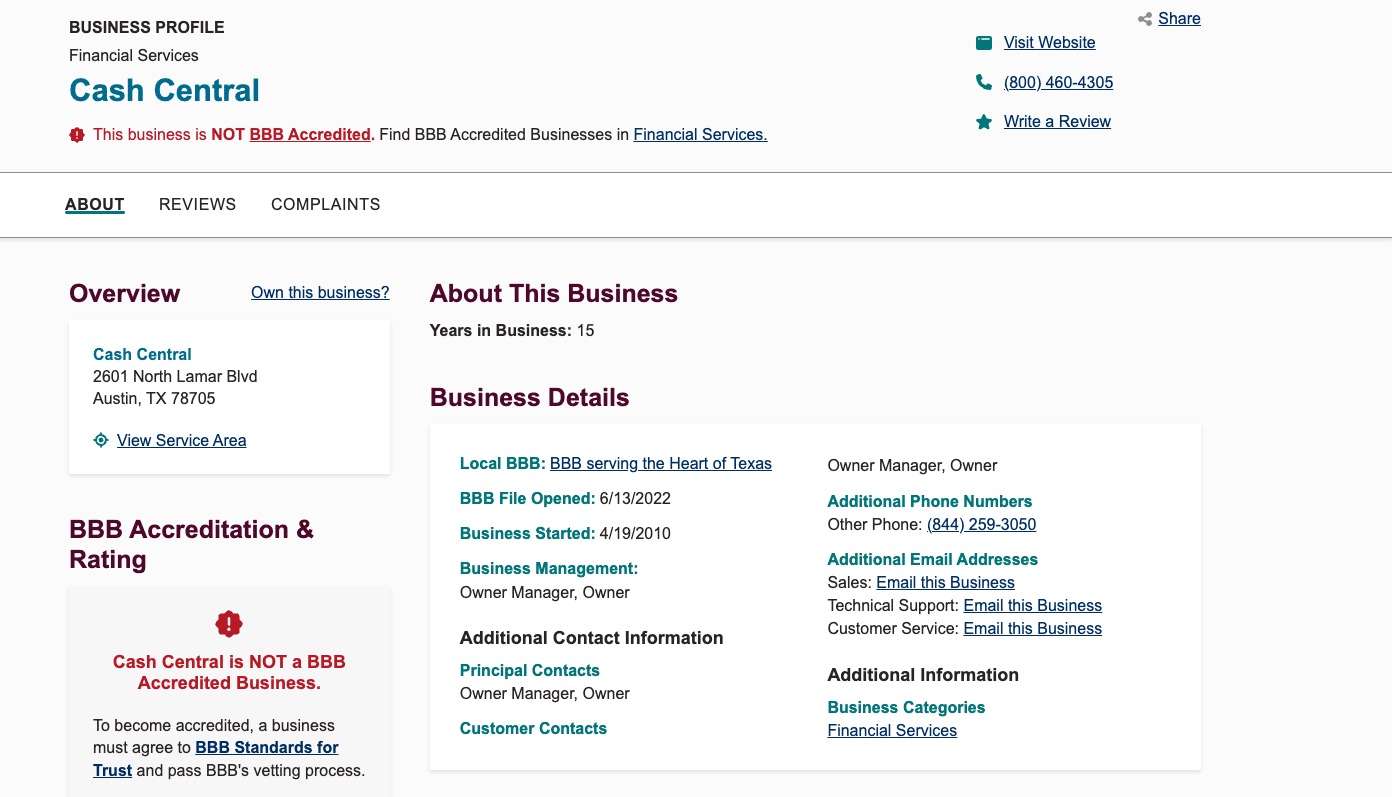Switch to the REVIEWS tab

point(197,204)
